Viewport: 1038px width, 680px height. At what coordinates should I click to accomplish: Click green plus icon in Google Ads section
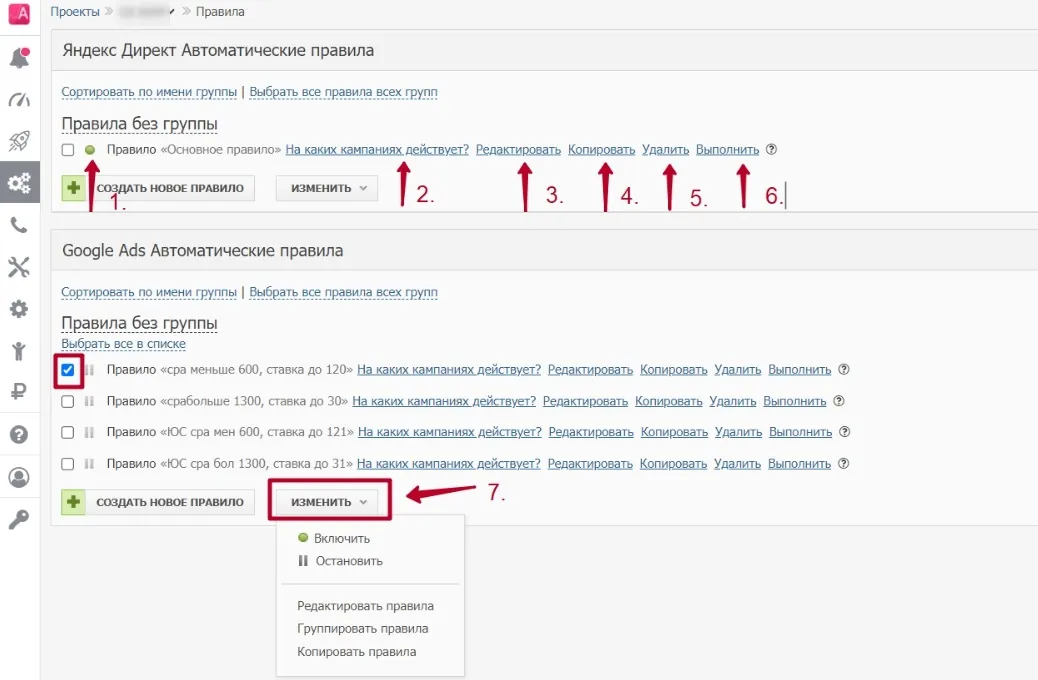(x=73, y=502)
